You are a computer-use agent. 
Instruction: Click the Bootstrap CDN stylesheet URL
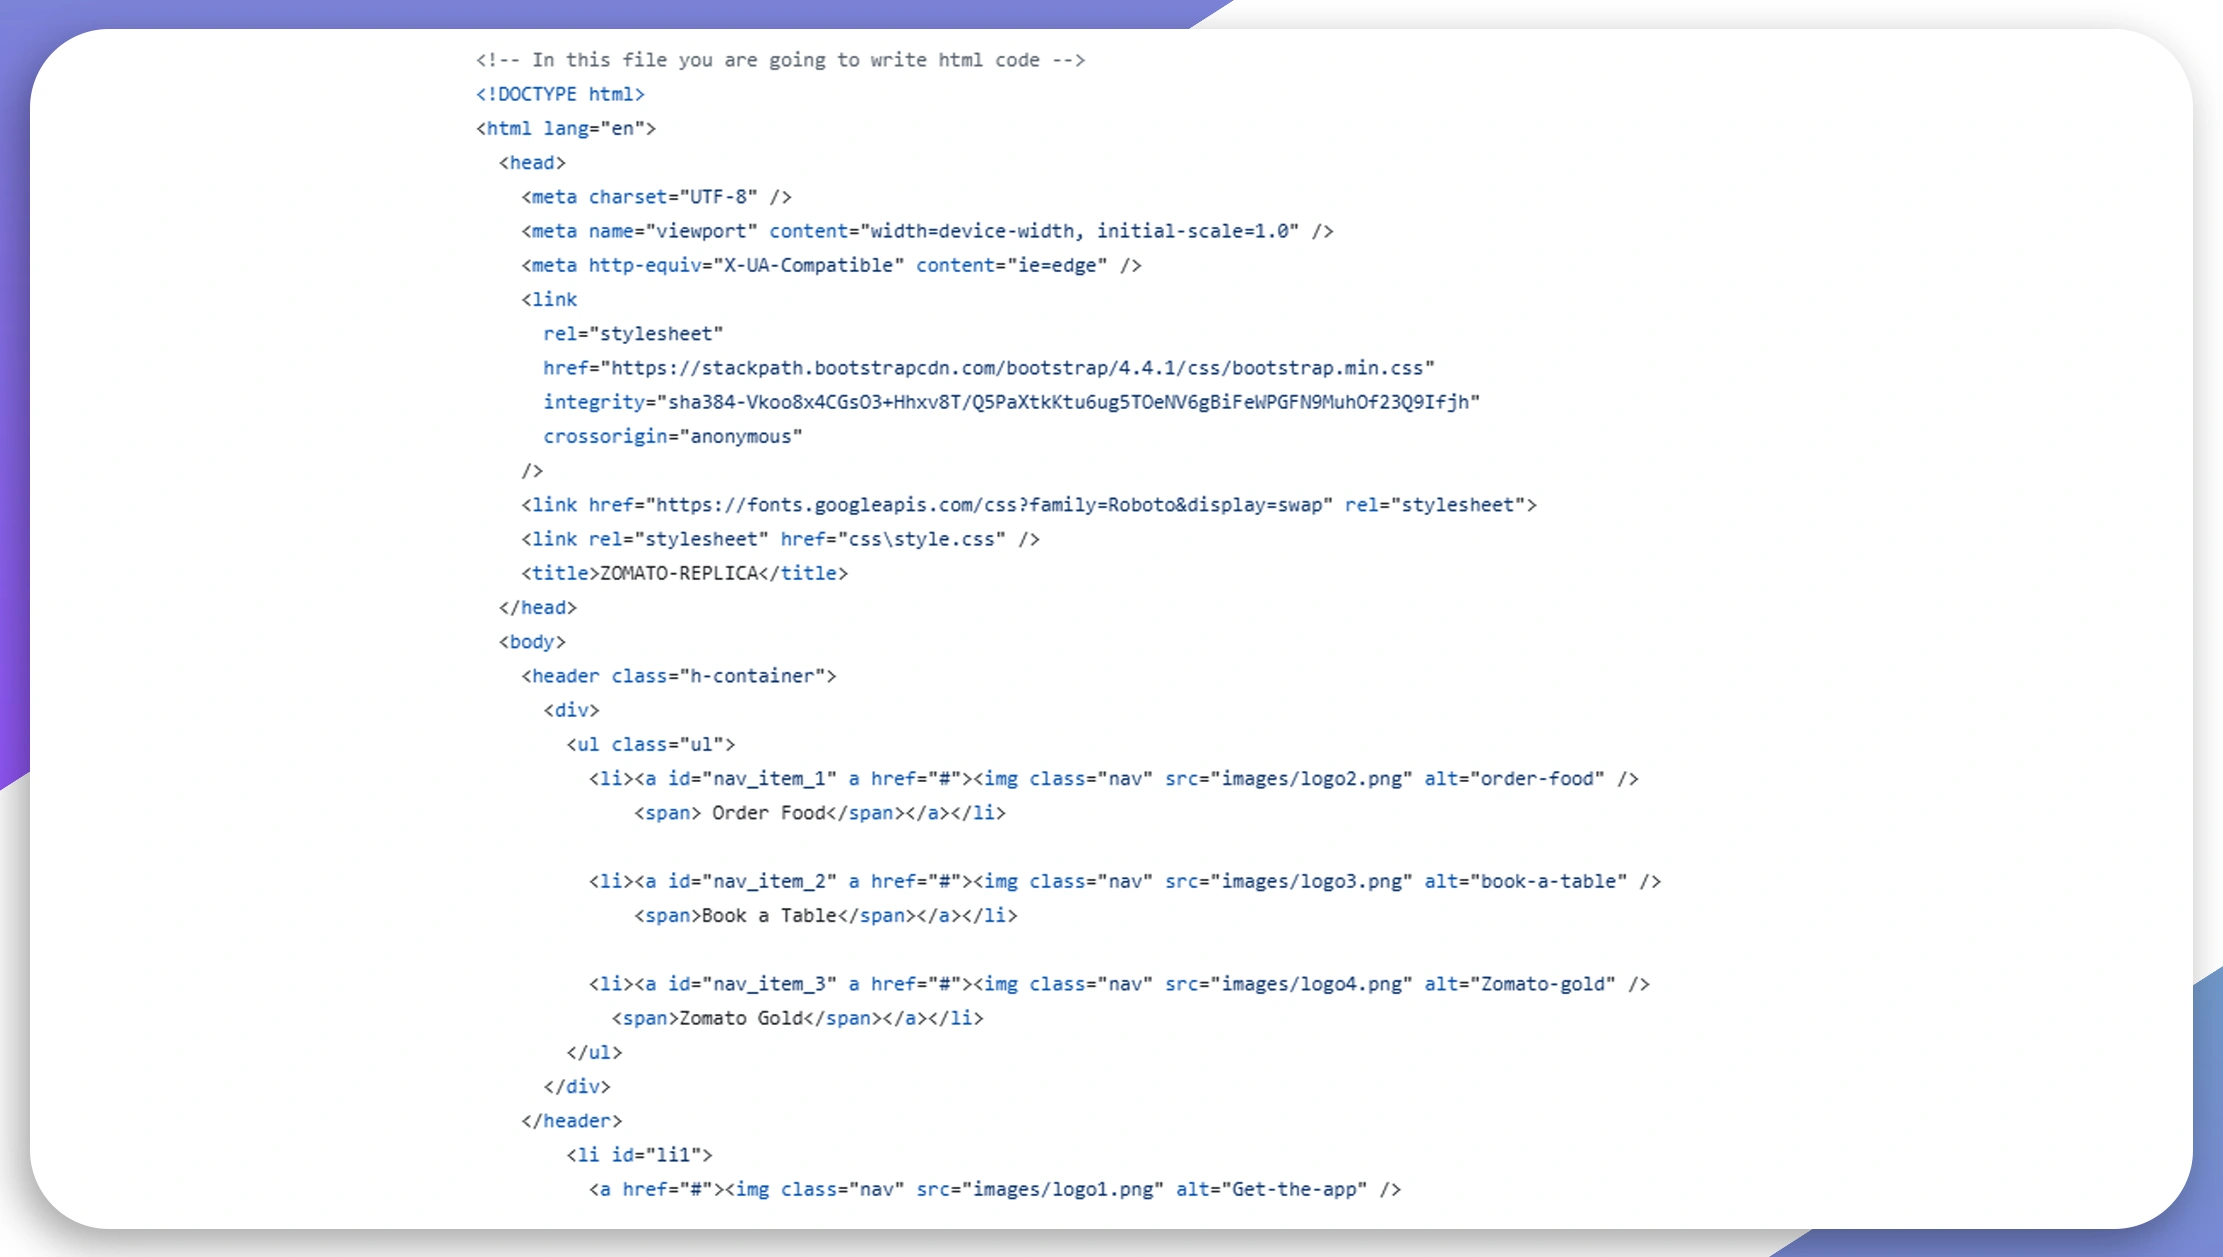pos(1016,368)
